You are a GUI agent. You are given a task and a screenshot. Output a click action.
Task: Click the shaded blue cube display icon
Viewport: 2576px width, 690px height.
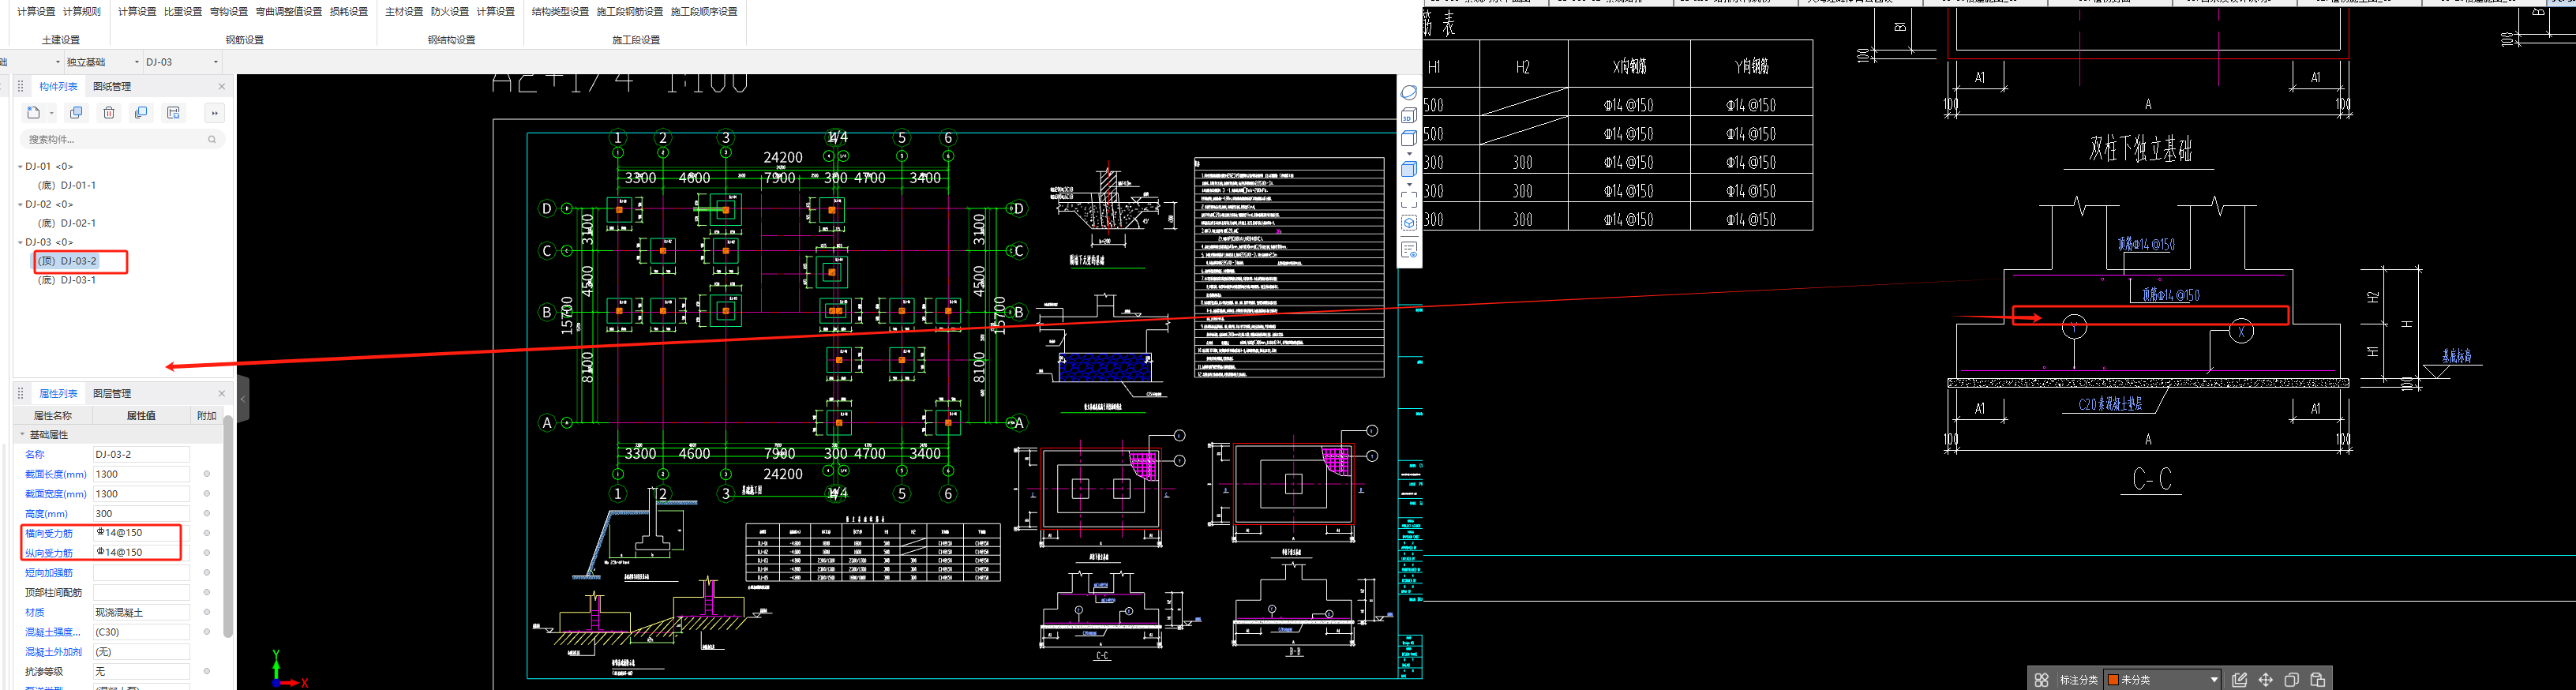pyautogui.click(x=1409, y=169)
